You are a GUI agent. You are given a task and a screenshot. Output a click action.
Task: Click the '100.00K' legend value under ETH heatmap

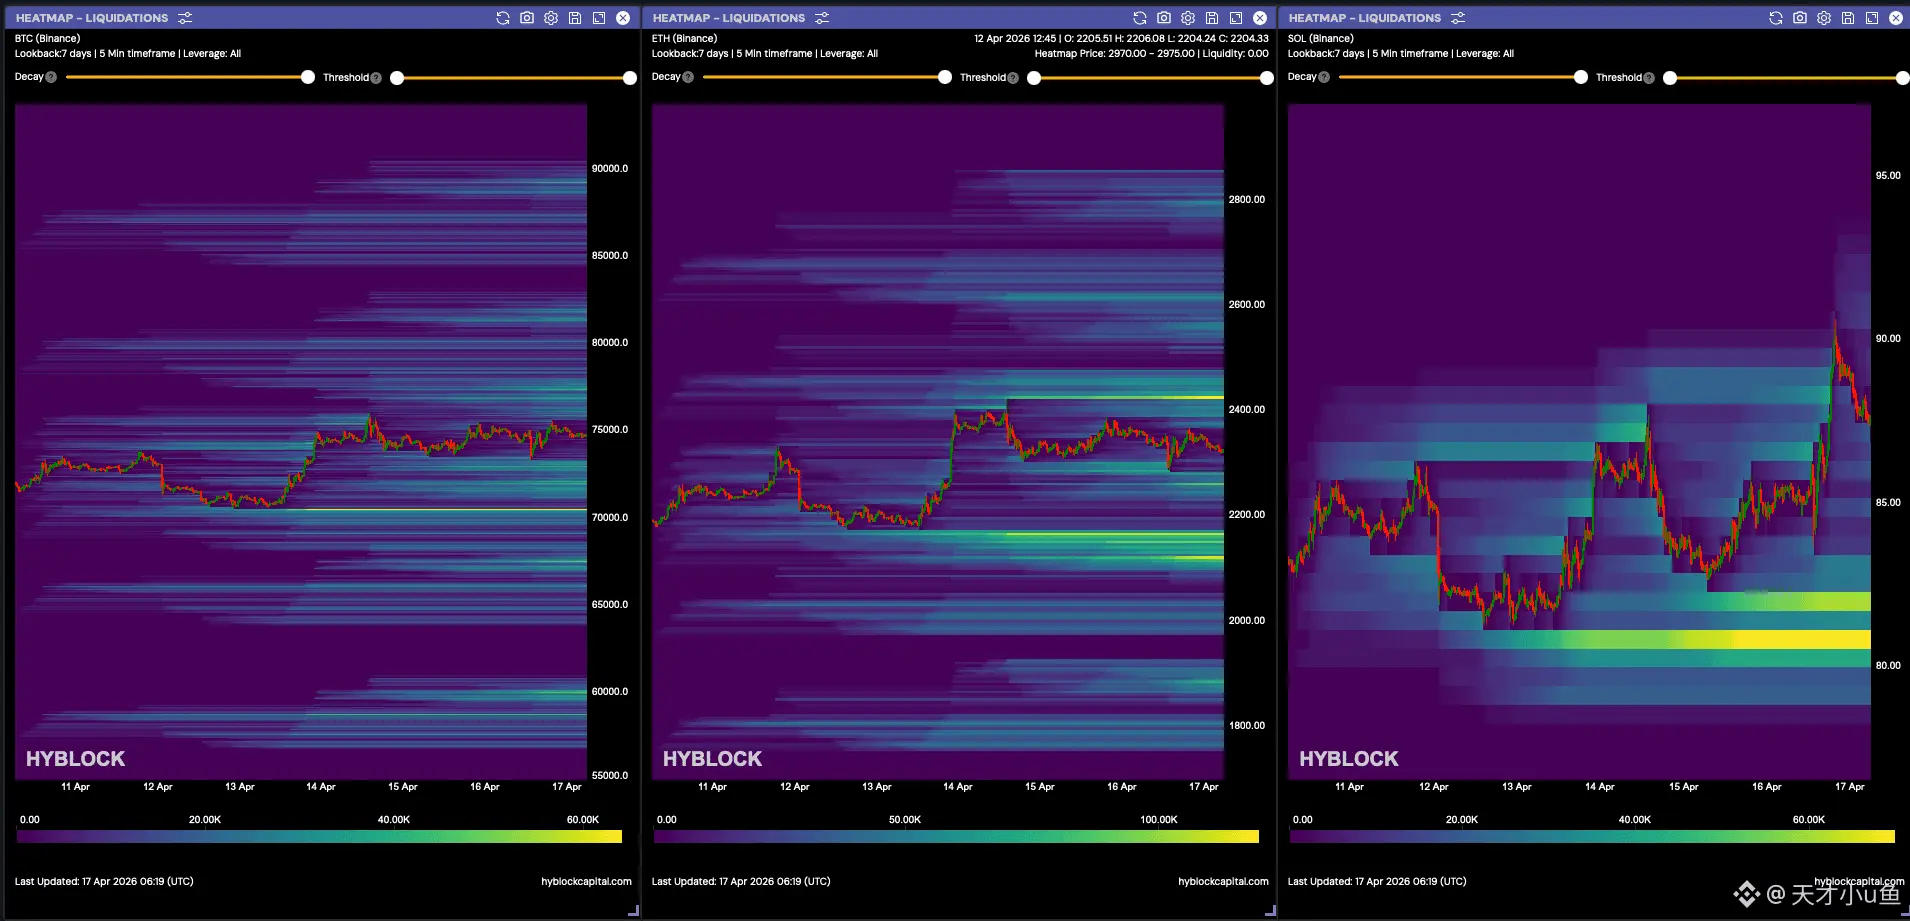(1159, 820)
